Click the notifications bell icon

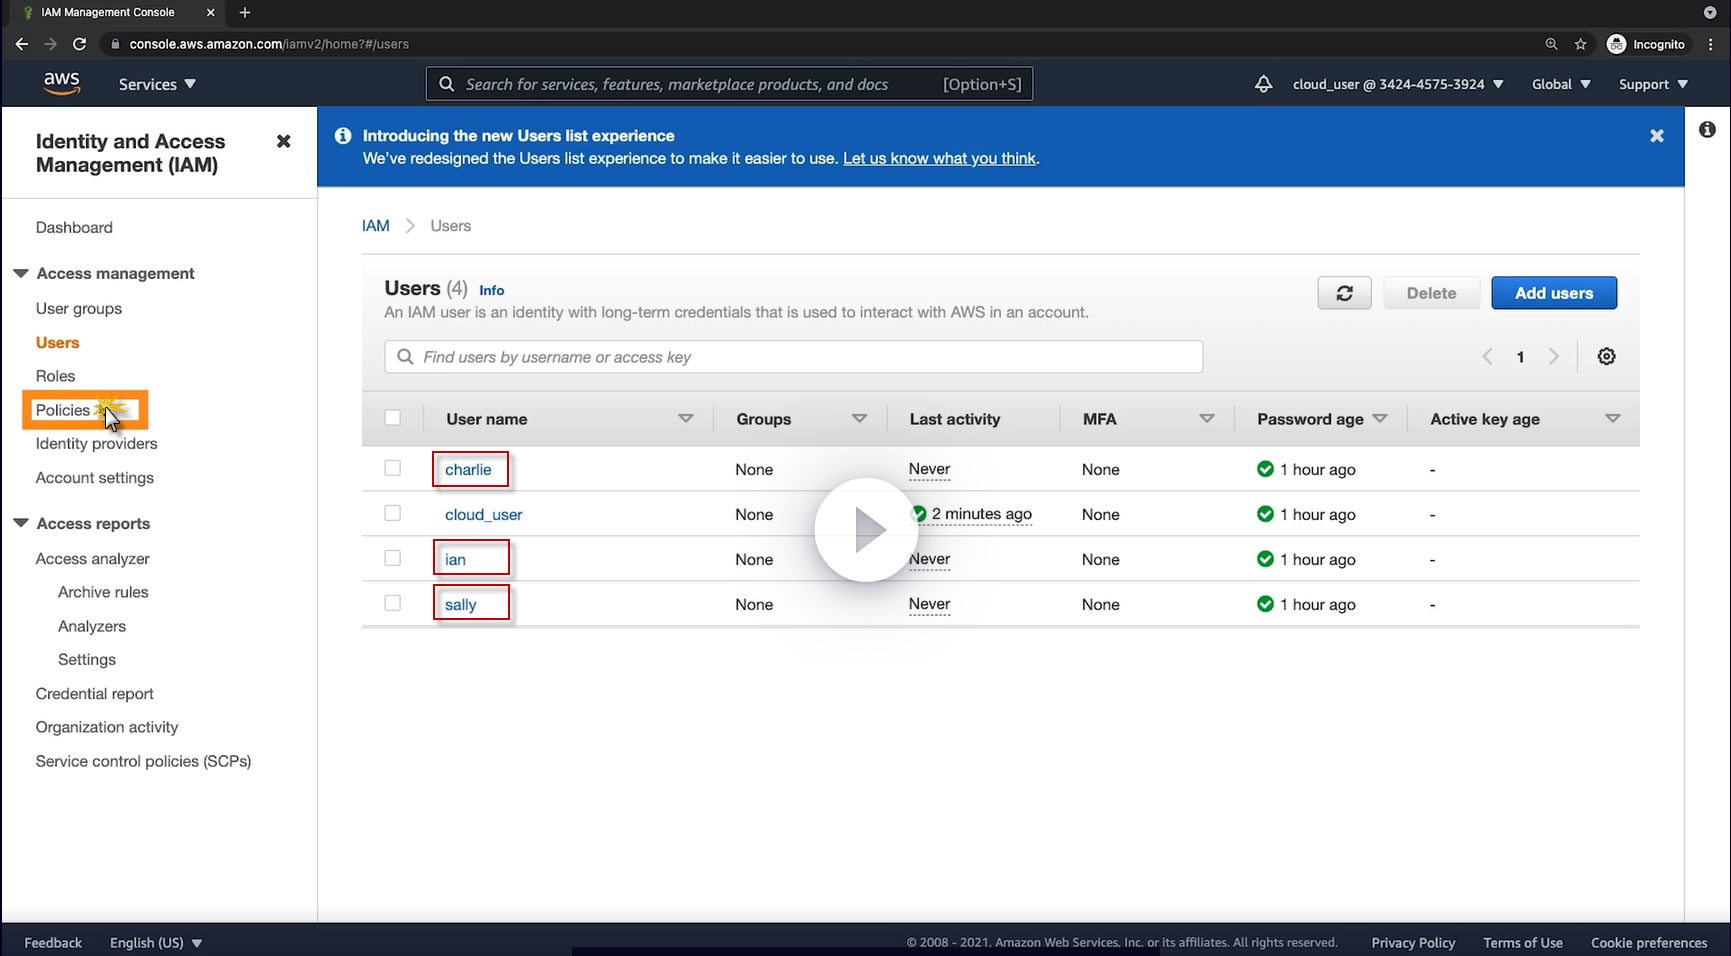[1263, 84]
